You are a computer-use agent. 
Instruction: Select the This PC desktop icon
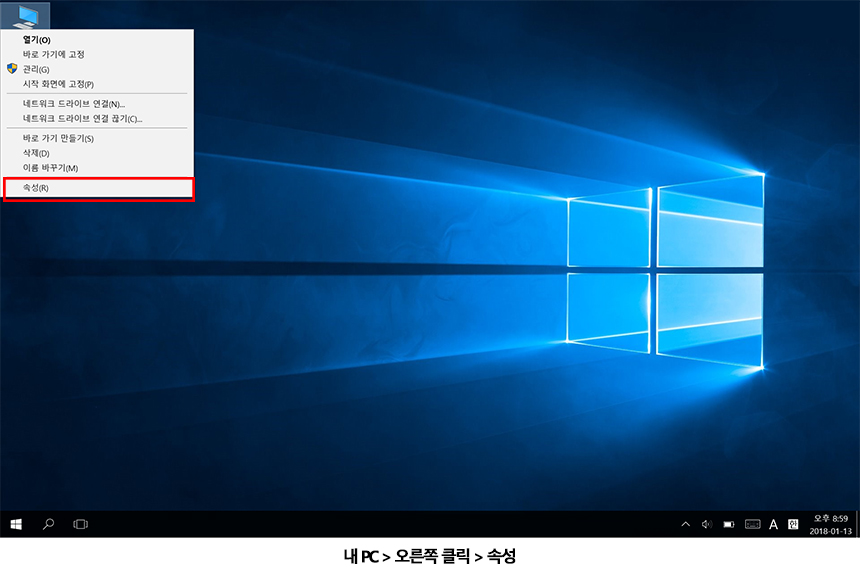click(x=26, y=15)
